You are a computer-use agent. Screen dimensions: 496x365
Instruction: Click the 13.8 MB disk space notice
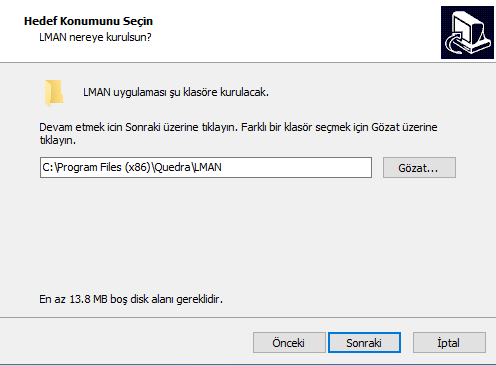click(x=131, y=299)
